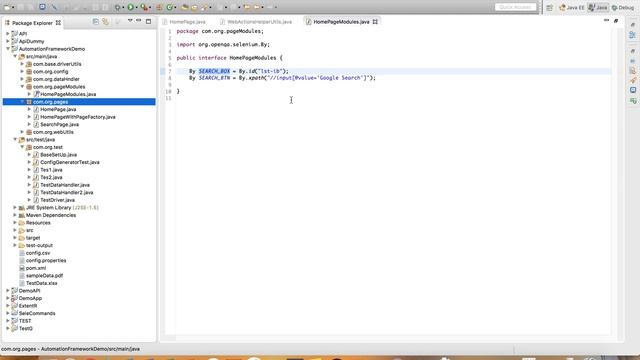
Task: Switch to the Debug perspective
Action: [x=622, y=7]
